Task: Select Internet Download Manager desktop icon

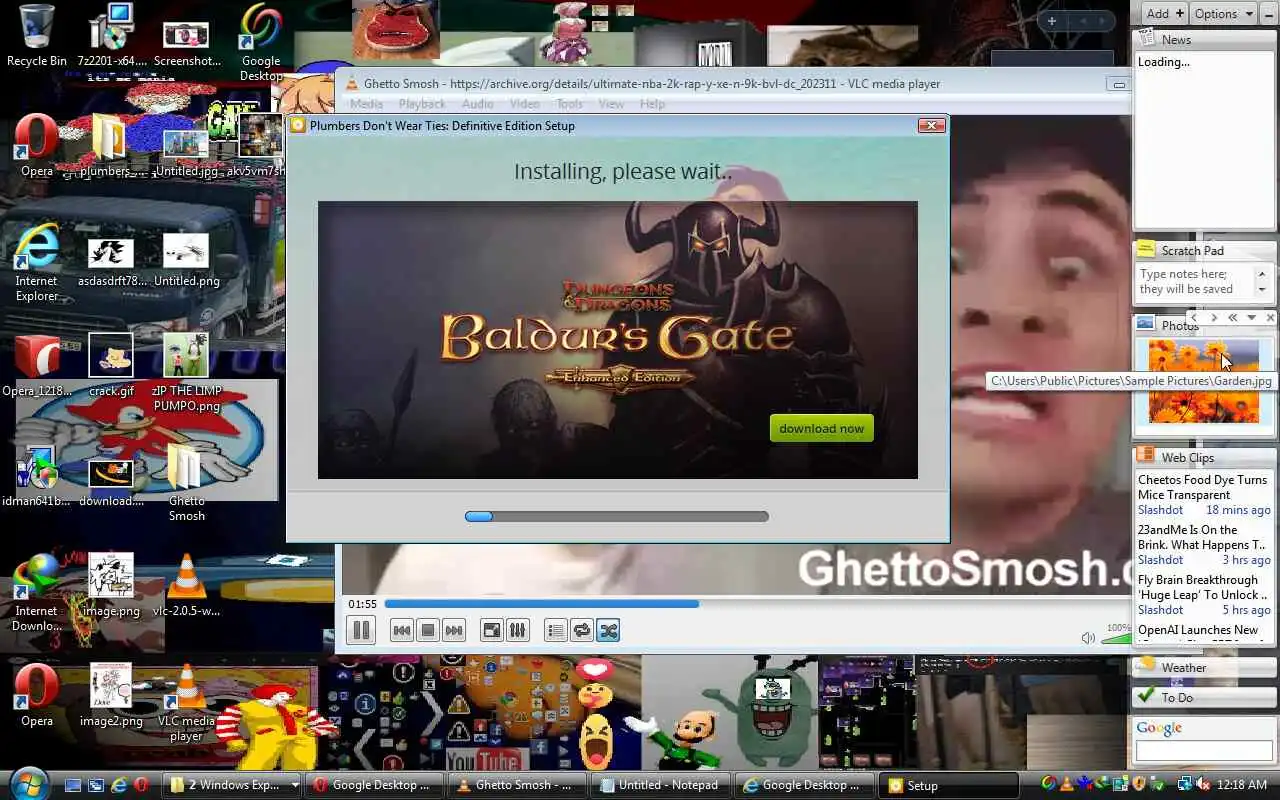Action: 36,592
